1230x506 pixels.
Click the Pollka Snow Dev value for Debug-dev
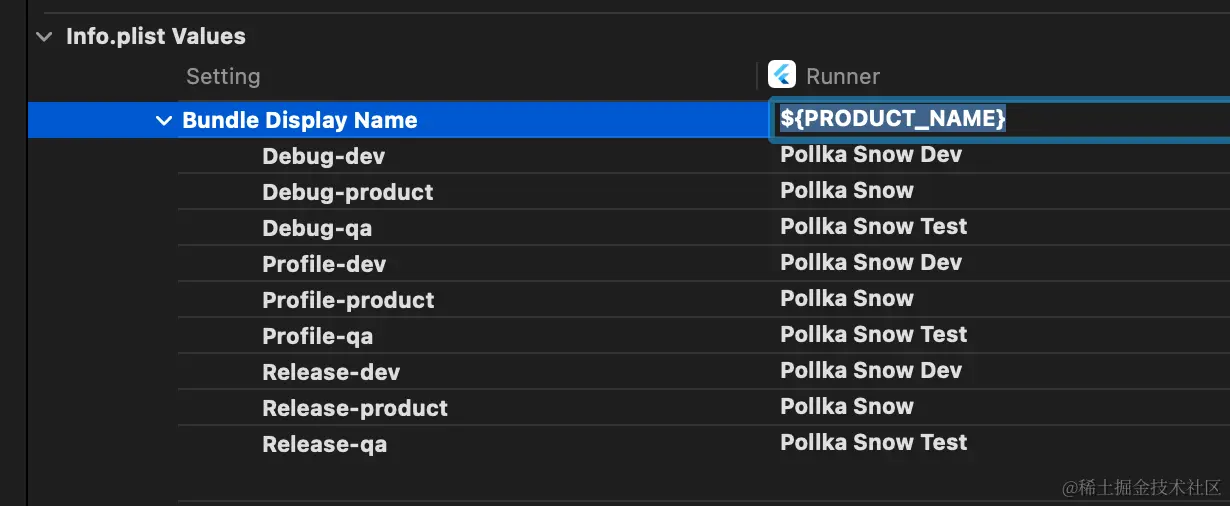tap(870, 155)
